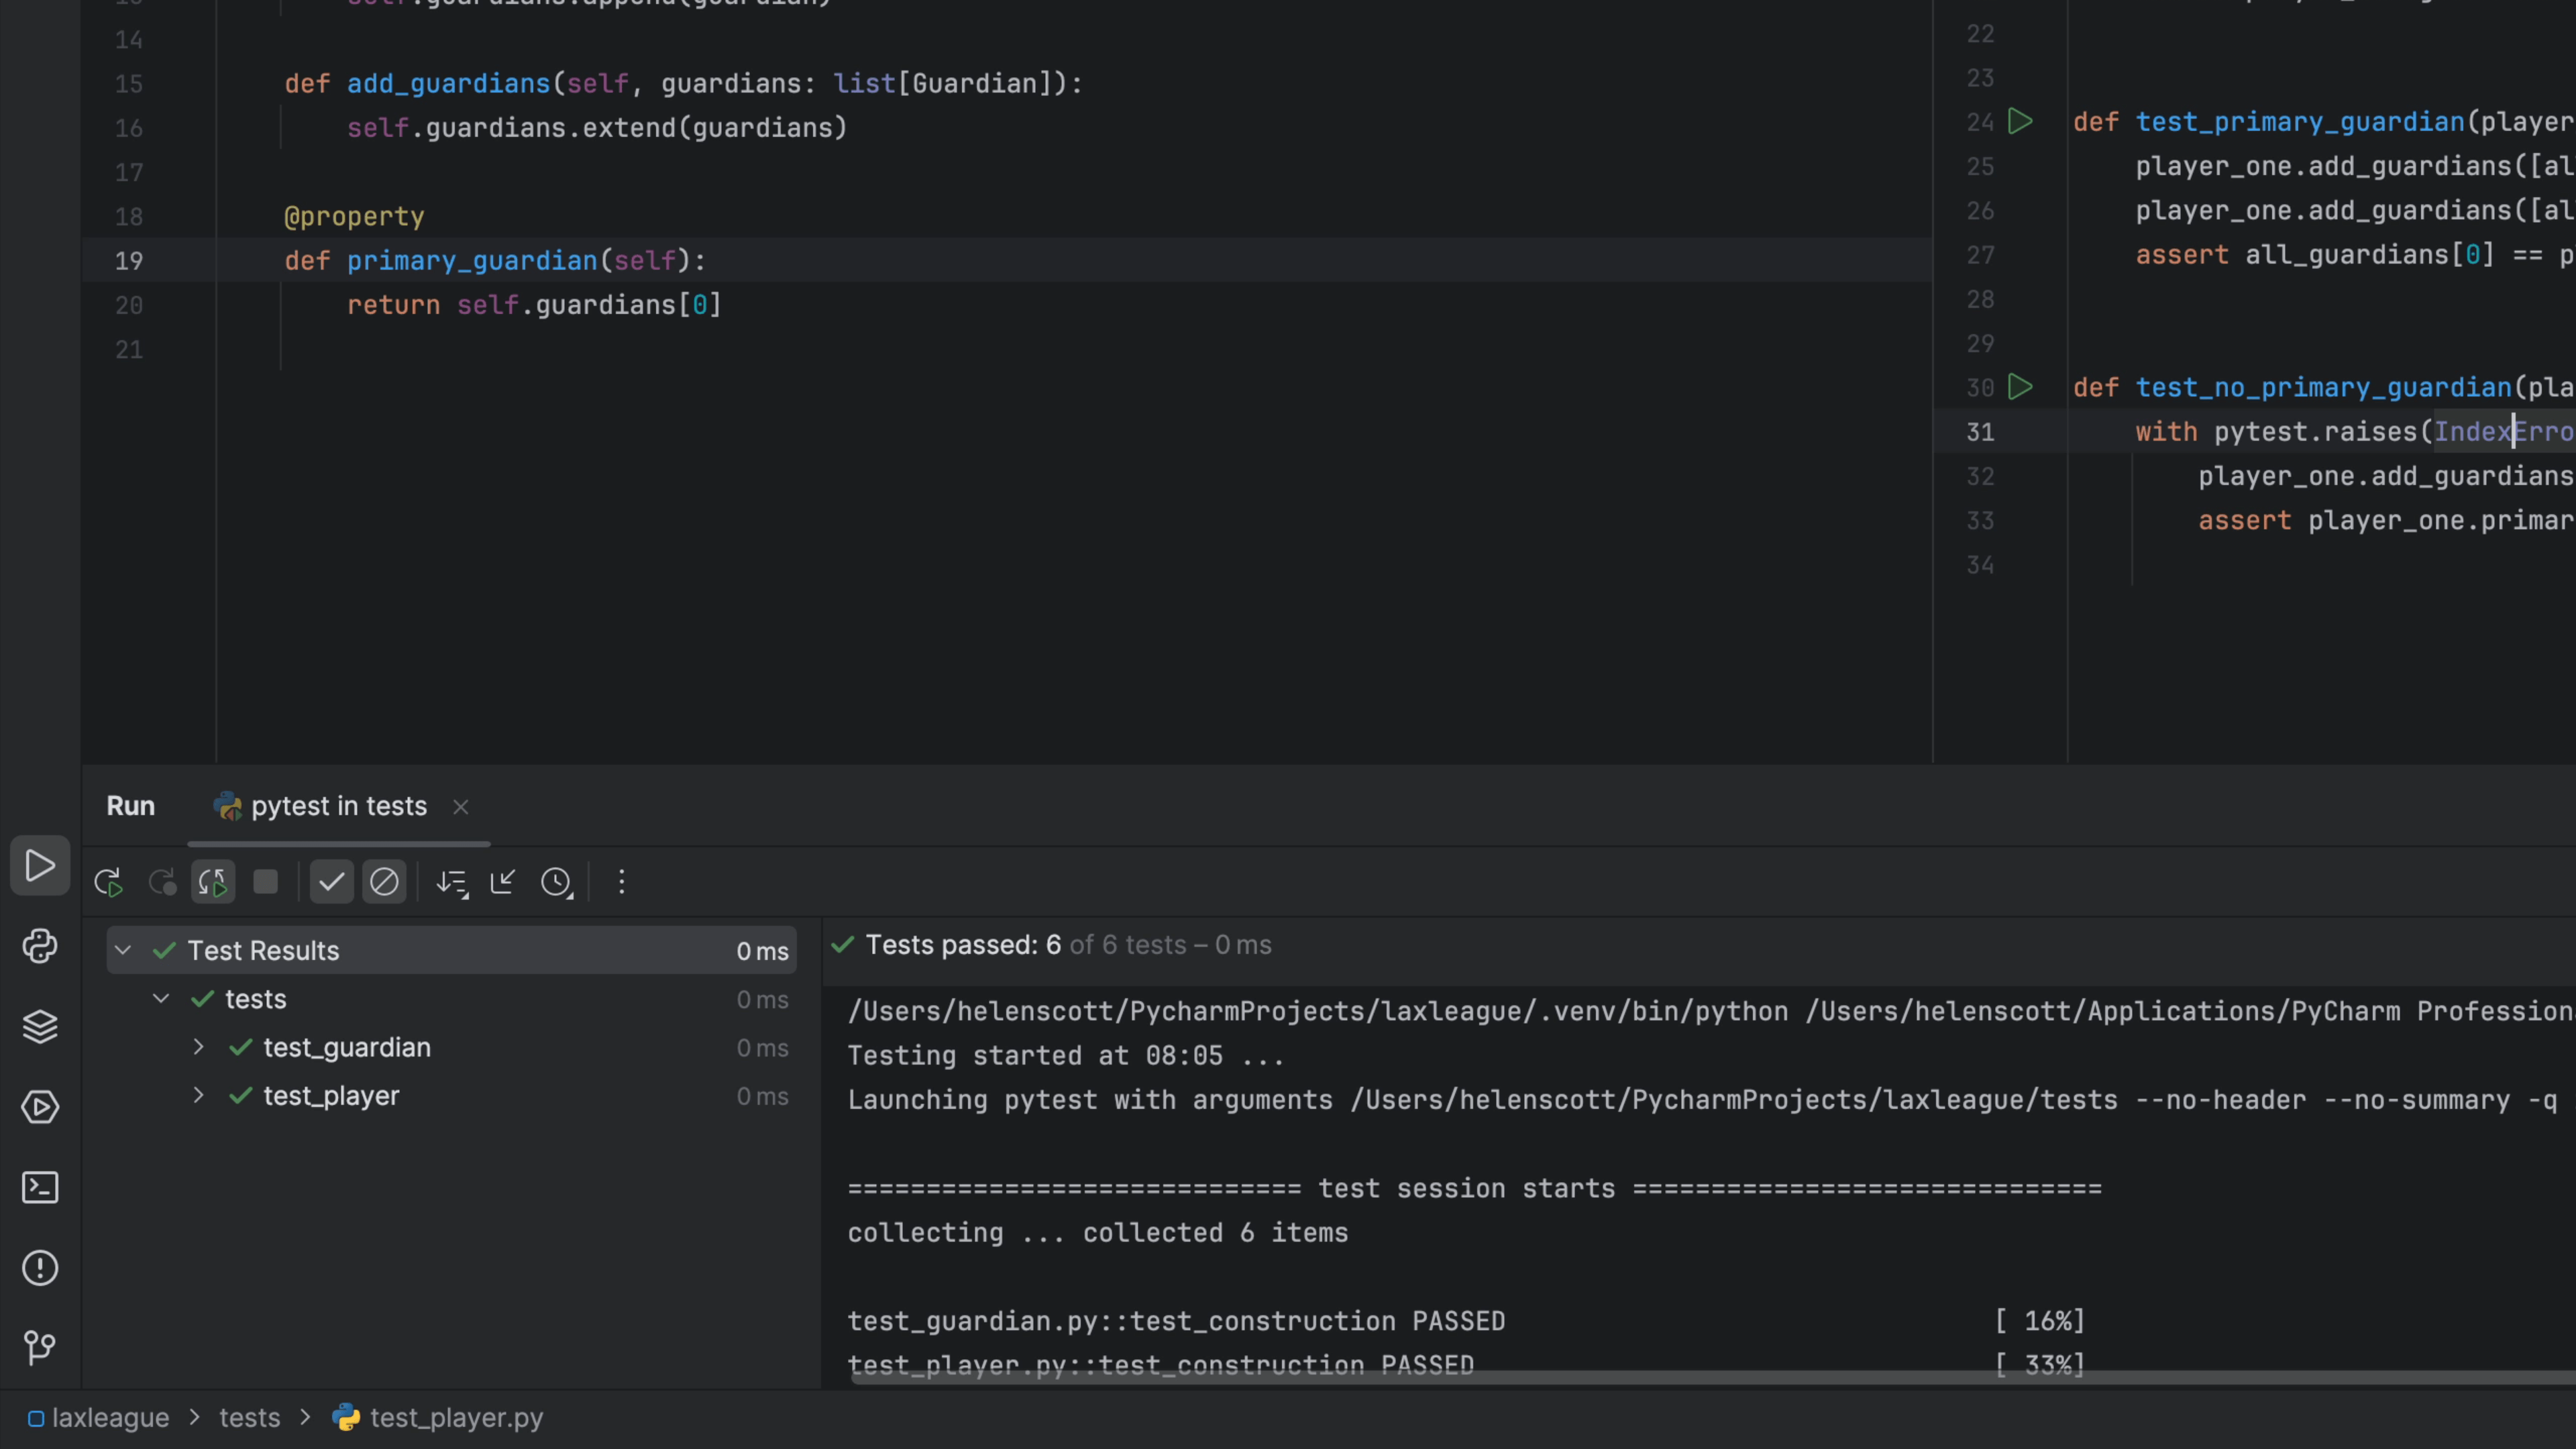Run test_no_primary_guardian from gutter arrow

(2020, 387)
